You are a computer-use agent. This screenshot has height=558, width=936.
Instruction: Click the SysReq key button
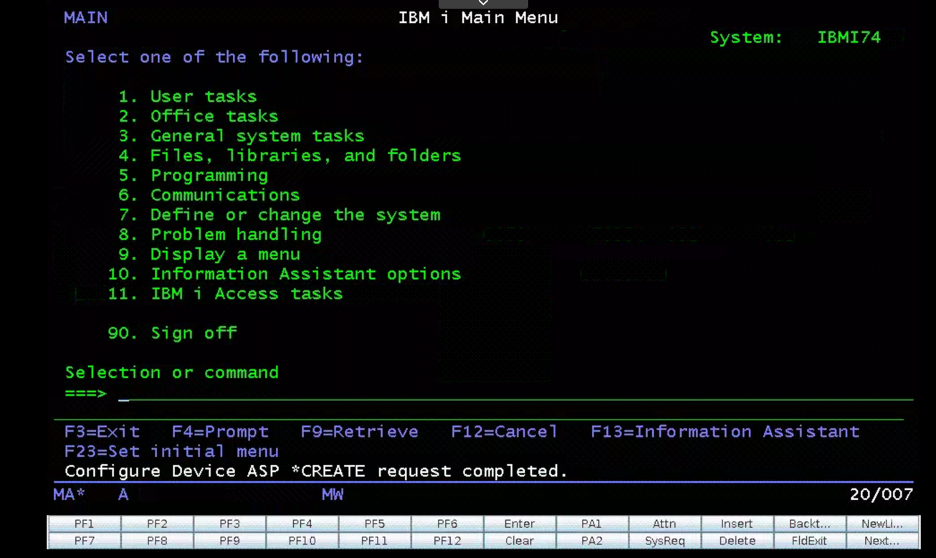coord(664,541)
